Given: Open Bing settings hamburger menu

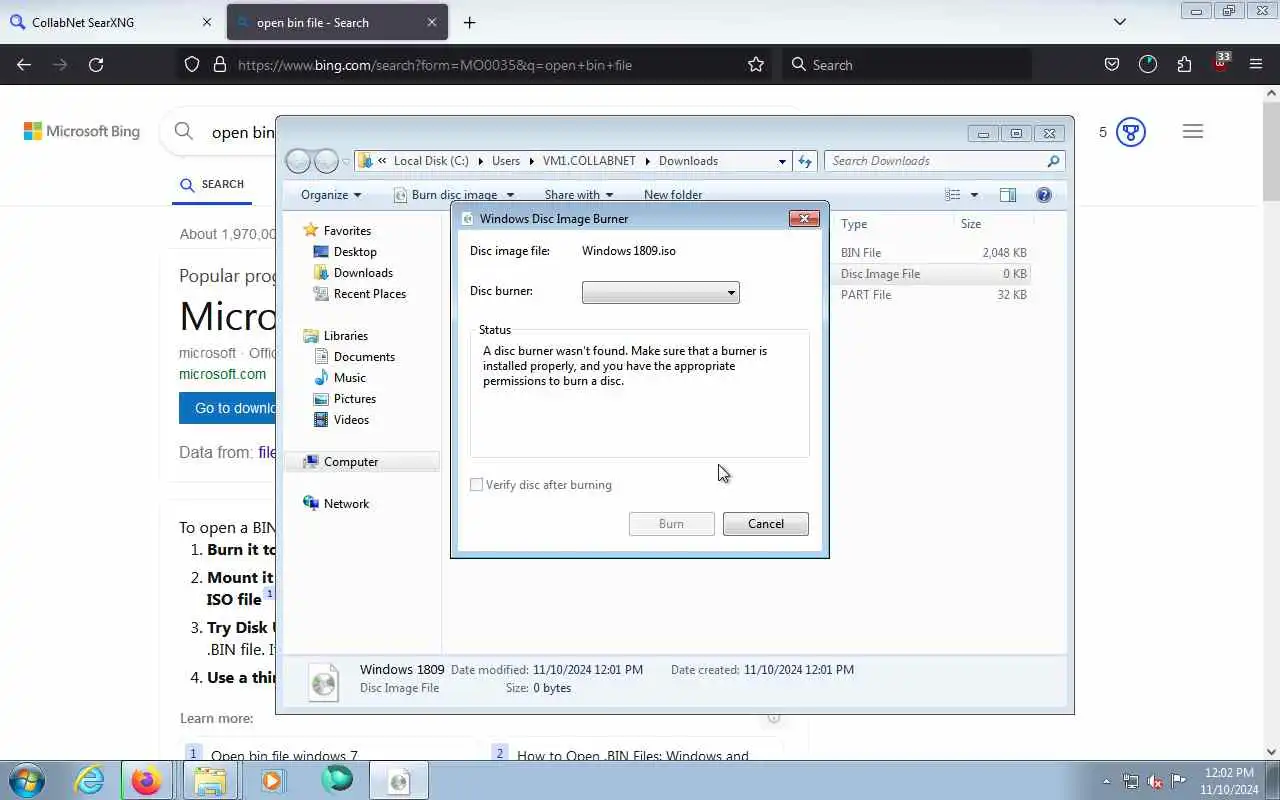Looking at the screenshot, I should [x=1192, y=131].
